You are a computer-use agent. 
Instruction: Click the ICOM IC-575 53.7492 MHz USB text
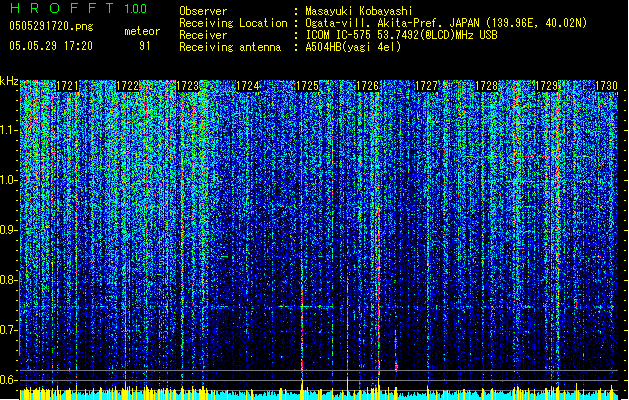(402, 35)
